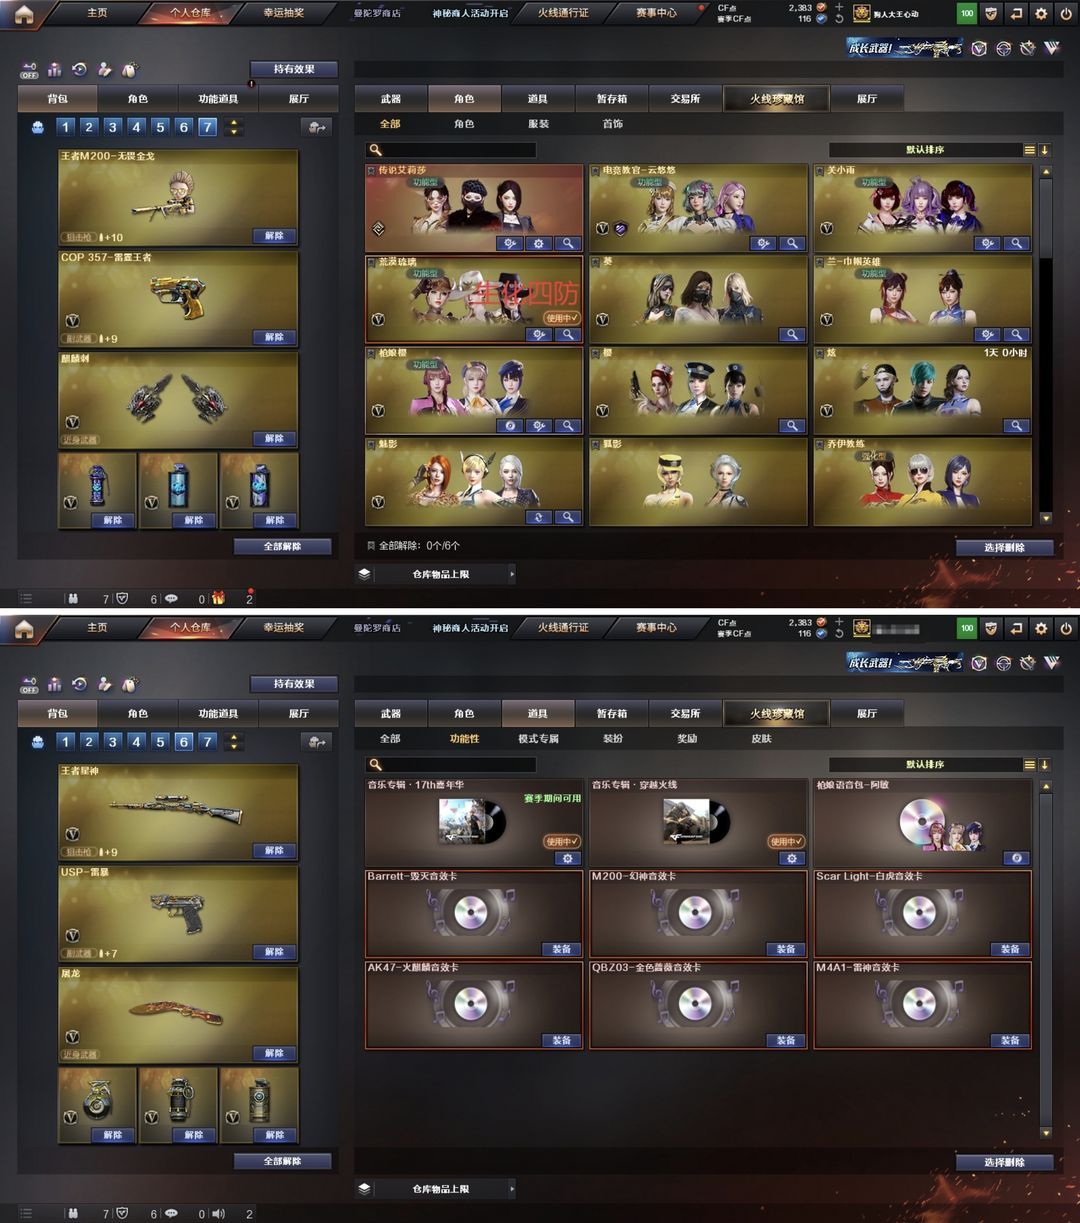Image resolution: width=1080 pixels, height=1223 pixels.
Task: Open 默认排序 dropdown above character cards
Action: [x=925, y=150]
